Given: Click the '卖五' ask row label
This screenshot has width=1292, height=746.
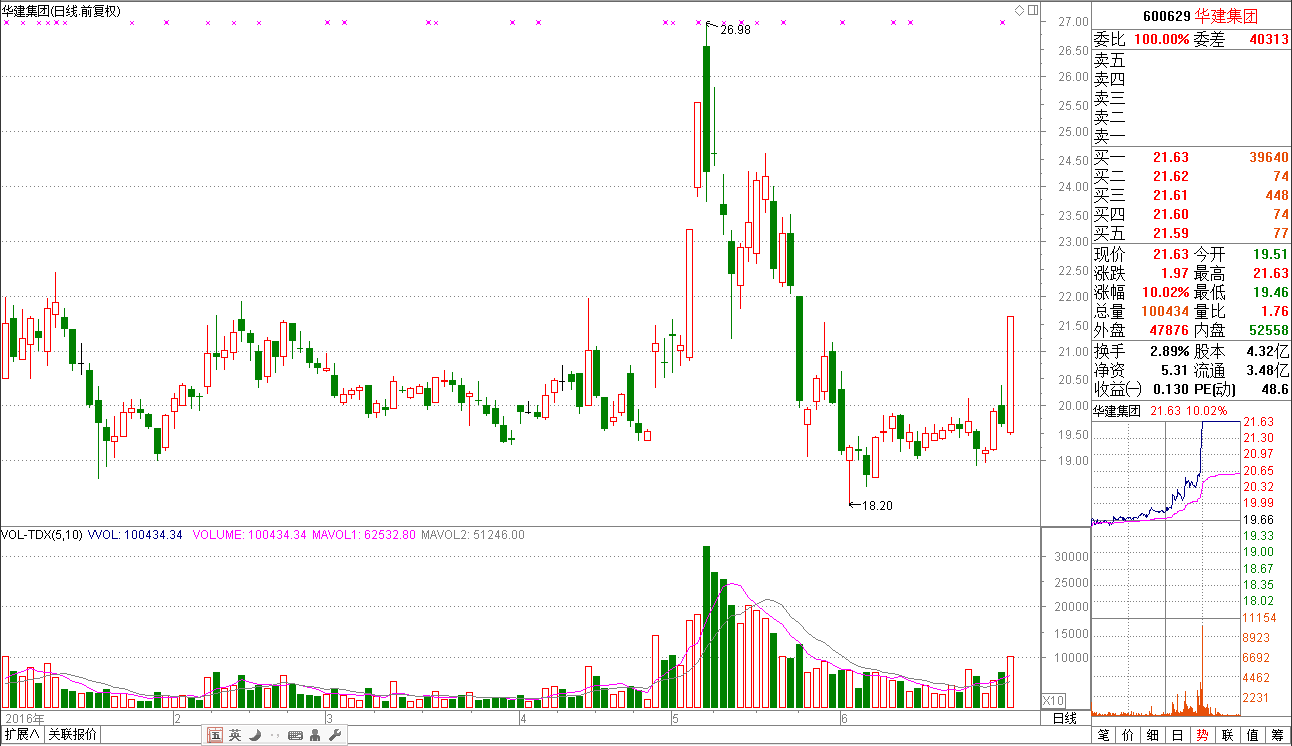Looking at the screenshot, I should click(1109, 60).
